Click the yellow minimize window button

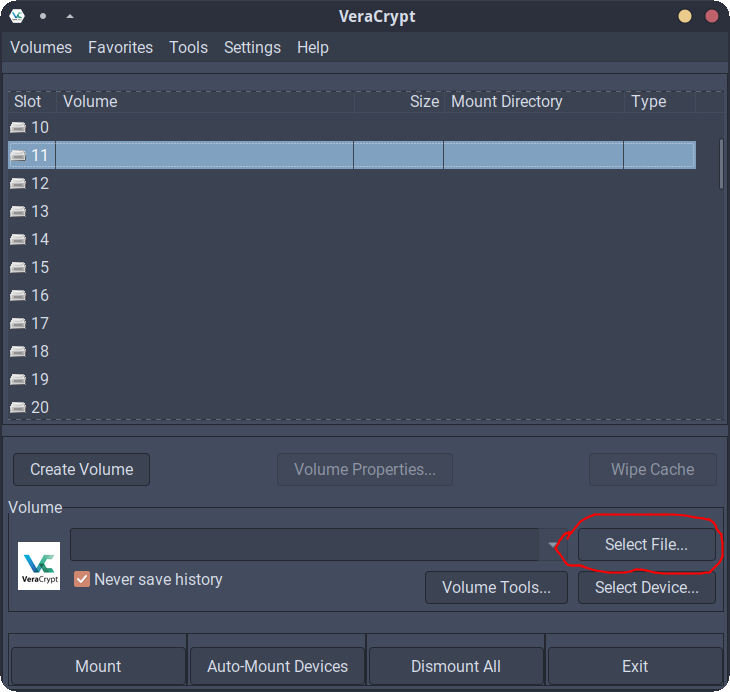click(685, 16)
